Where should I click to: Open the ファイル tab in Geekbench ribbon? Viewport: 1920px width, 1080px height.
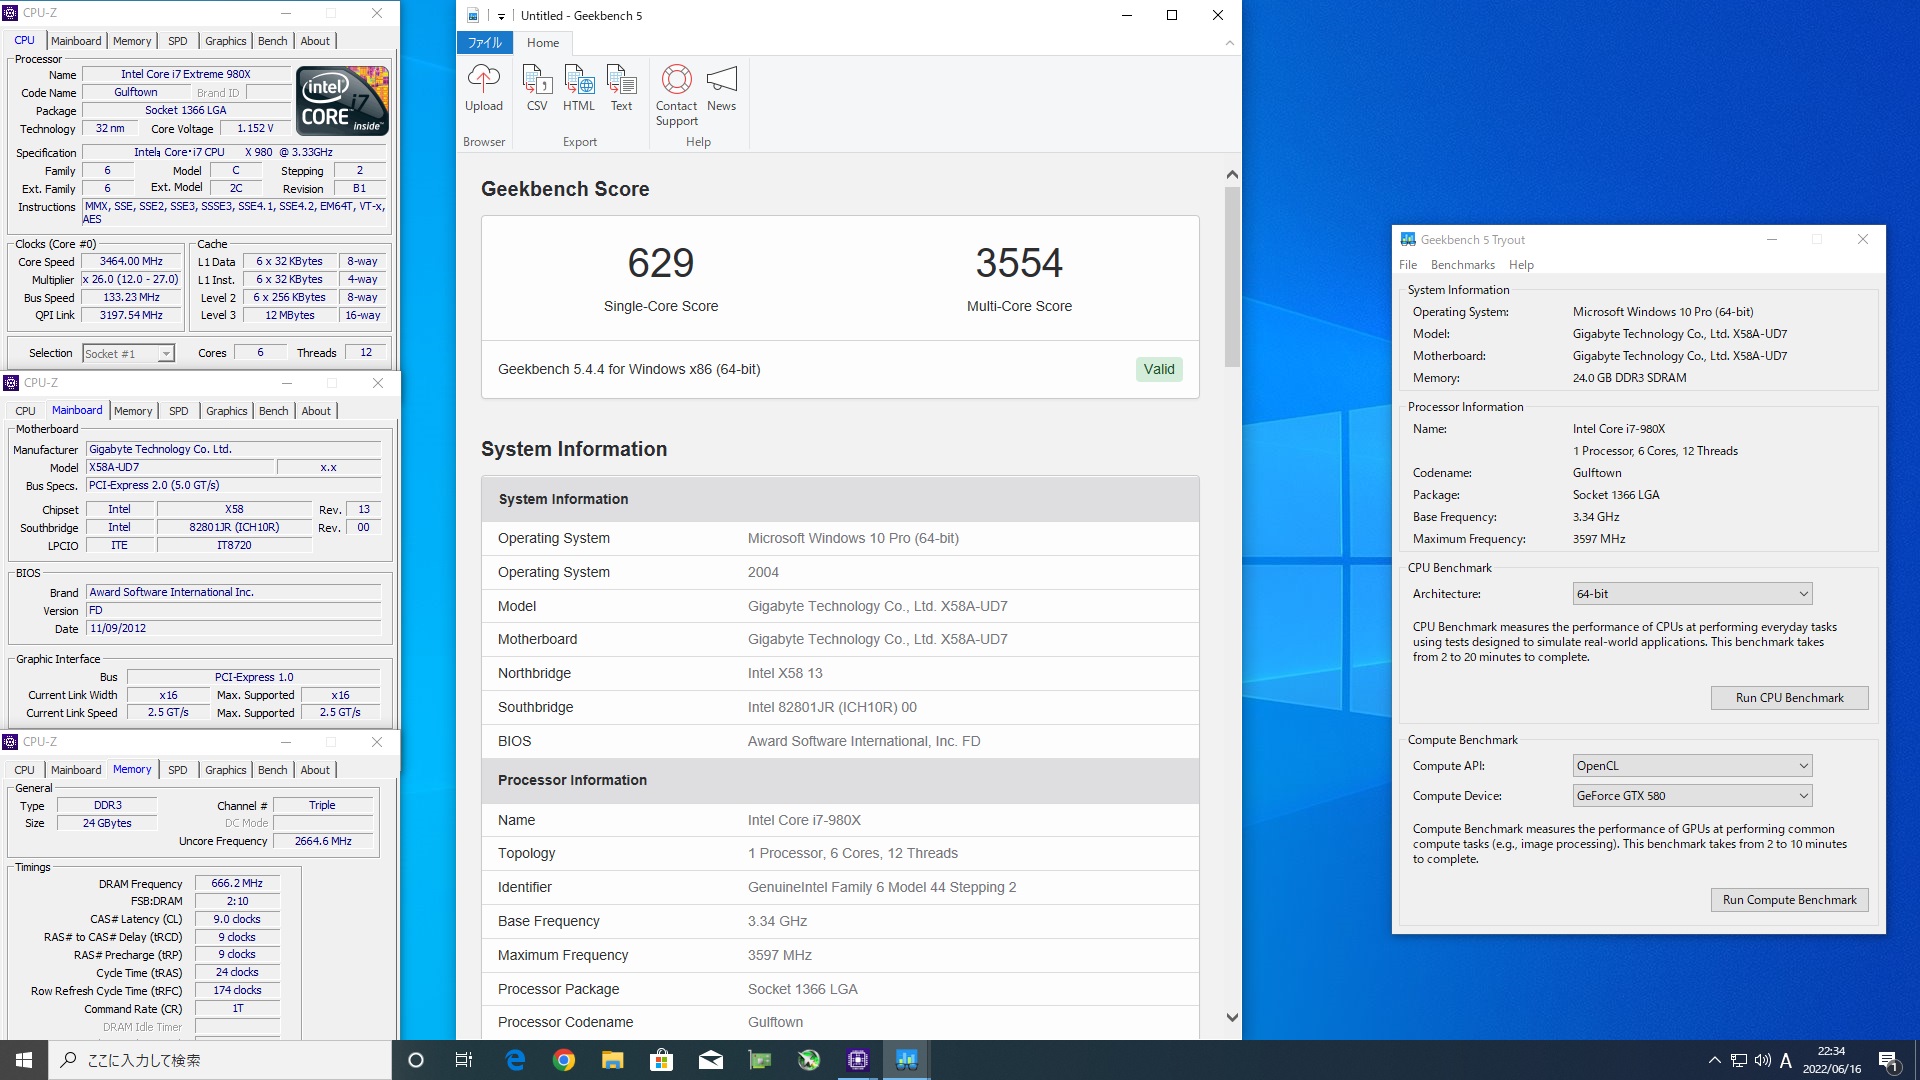(x=485, y=43)
